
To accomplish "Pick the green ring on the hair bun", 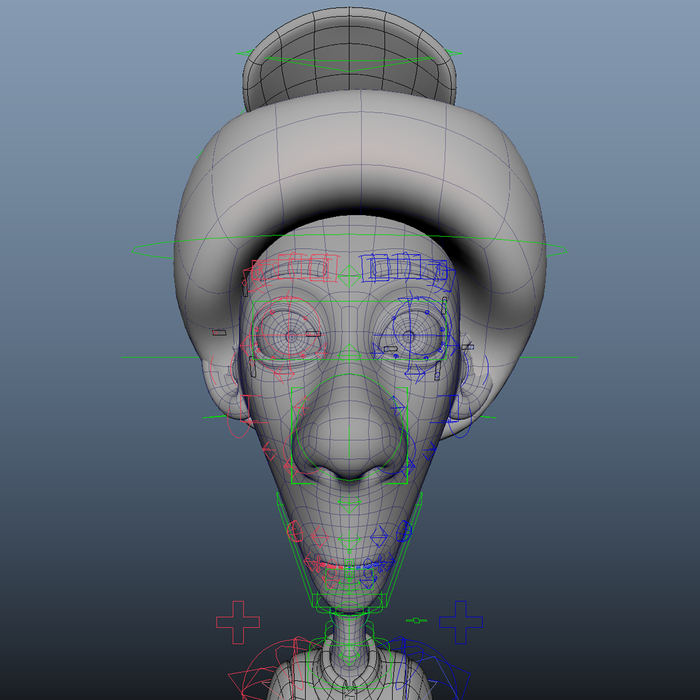I will (348, 53).
